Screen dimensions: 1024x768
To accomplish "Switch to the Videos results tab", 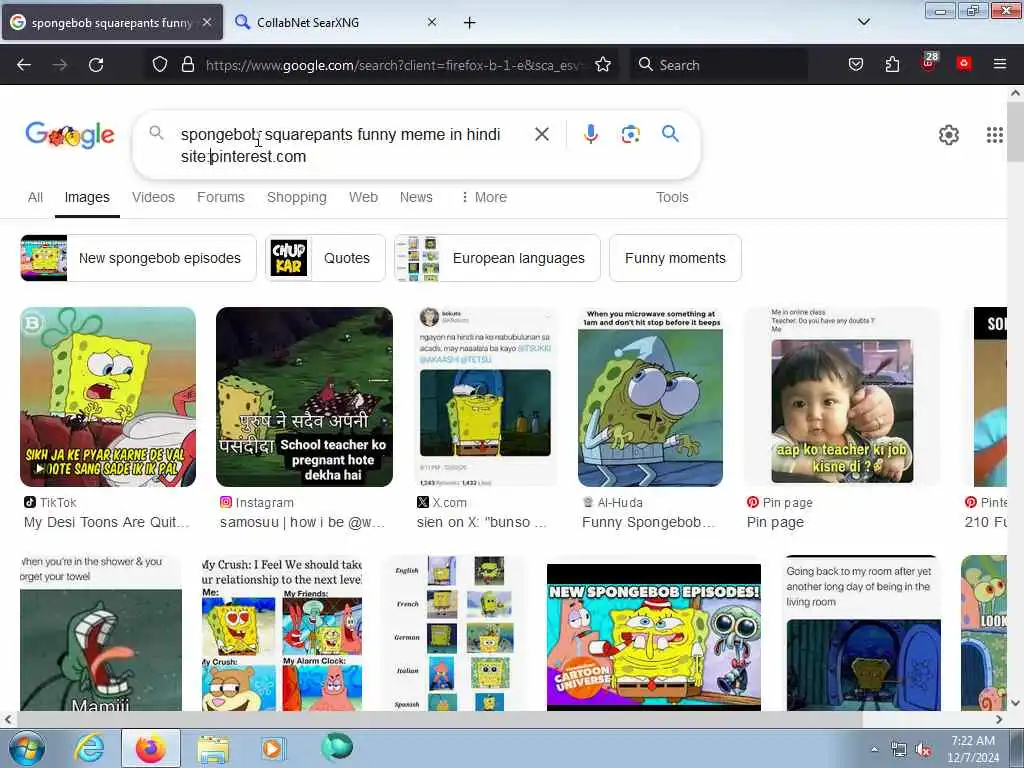I will tap(153, 197).
